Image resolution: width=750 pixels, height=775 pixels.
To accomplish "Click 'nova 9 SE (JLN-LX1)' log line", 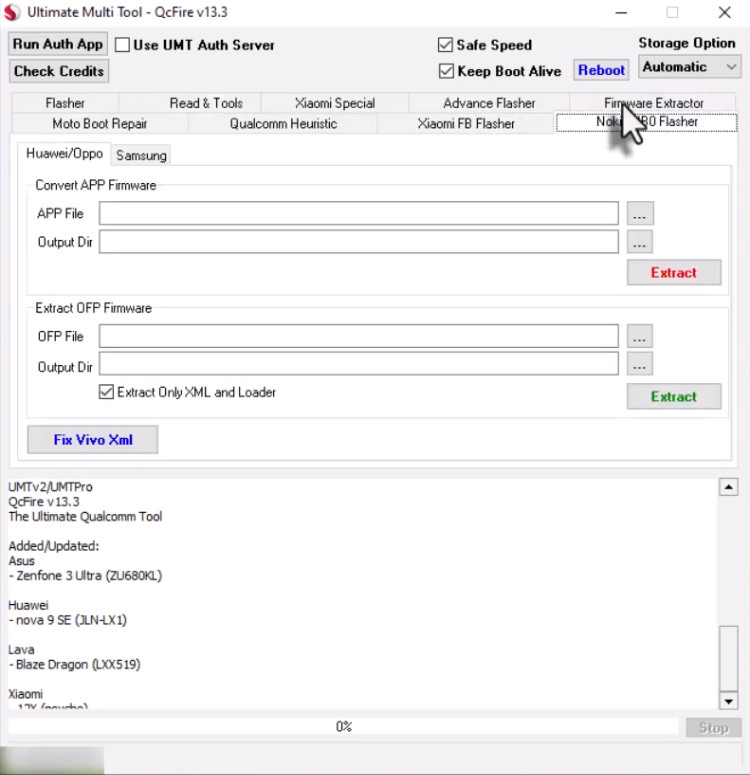I will (68, 620).
